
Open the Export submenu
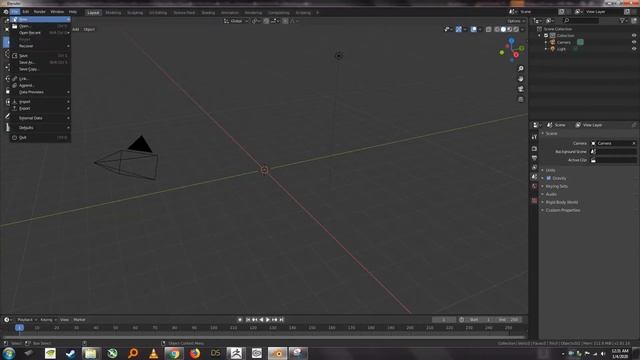click(40, 109)
